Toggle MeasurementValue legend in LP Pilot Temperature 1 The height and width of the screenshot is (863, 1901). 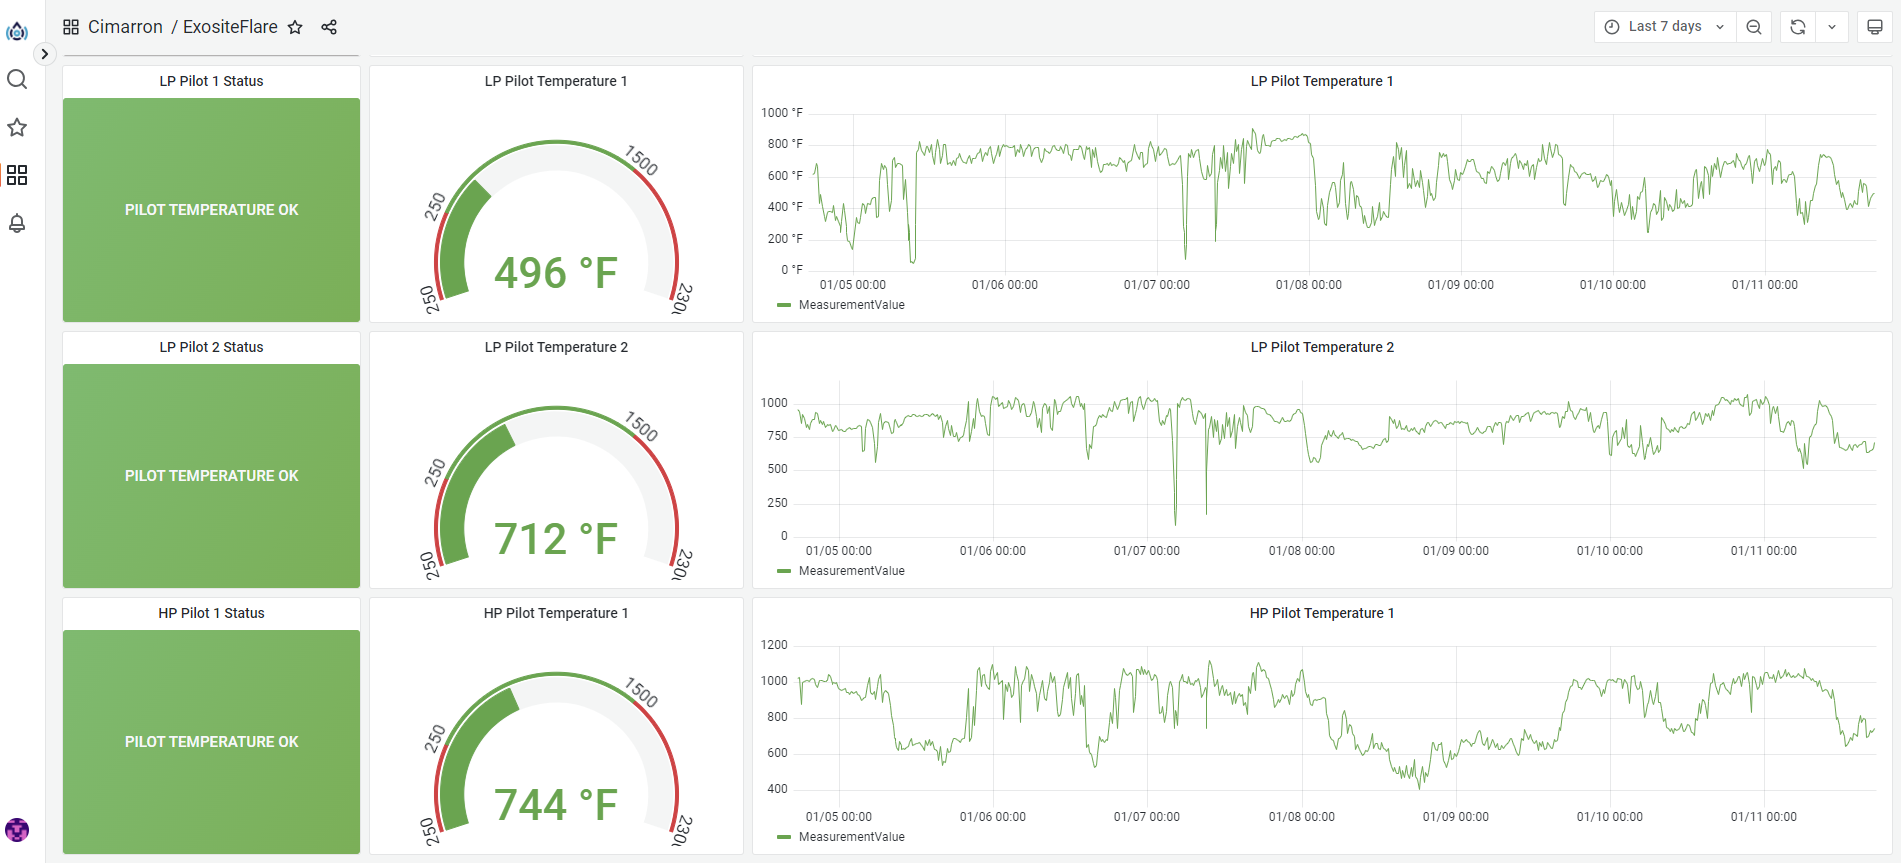tap(851, 305)
